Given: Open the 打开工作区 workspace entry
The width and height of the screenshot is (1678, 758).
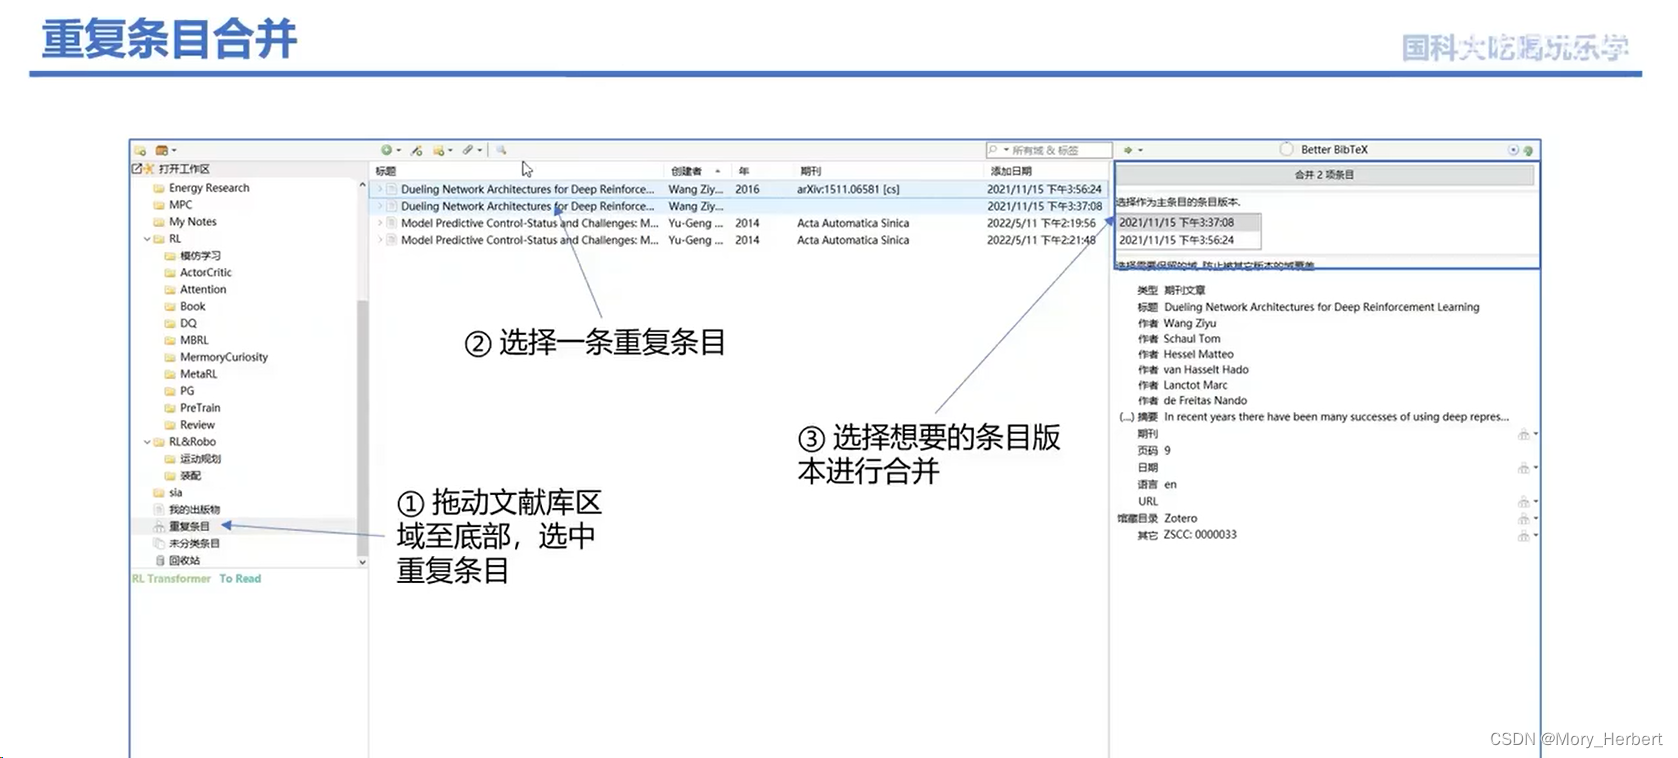Looking at the screenshot, I should click(184, 169).
